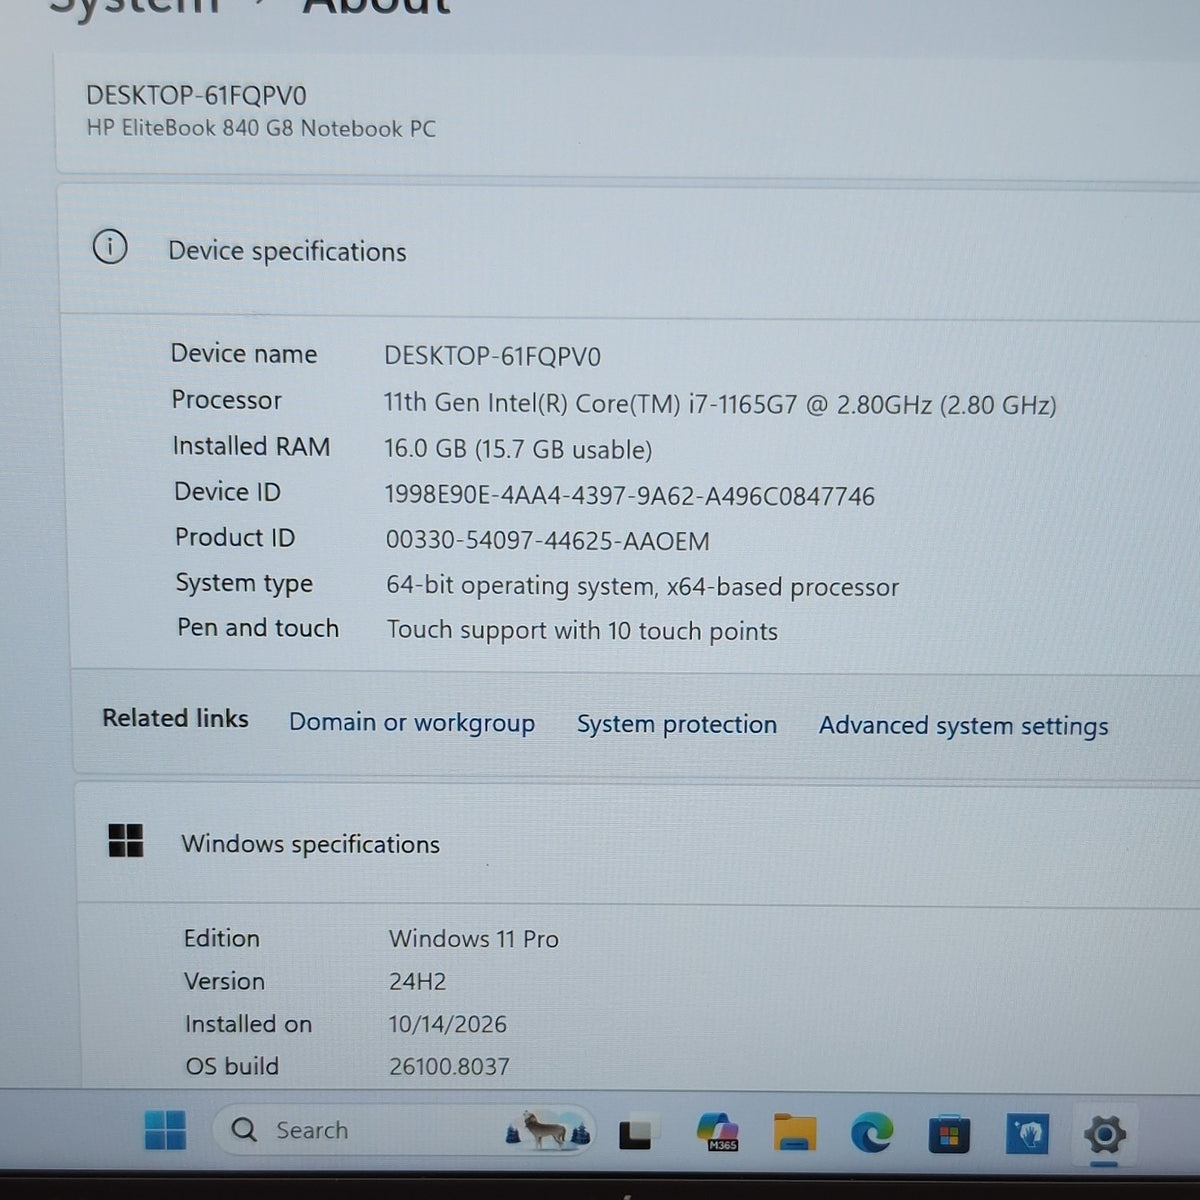This screenshot has height=1200, width=1200.
Task: Open the blue pinned taskbar app
Action: tap(1026, 1134)
